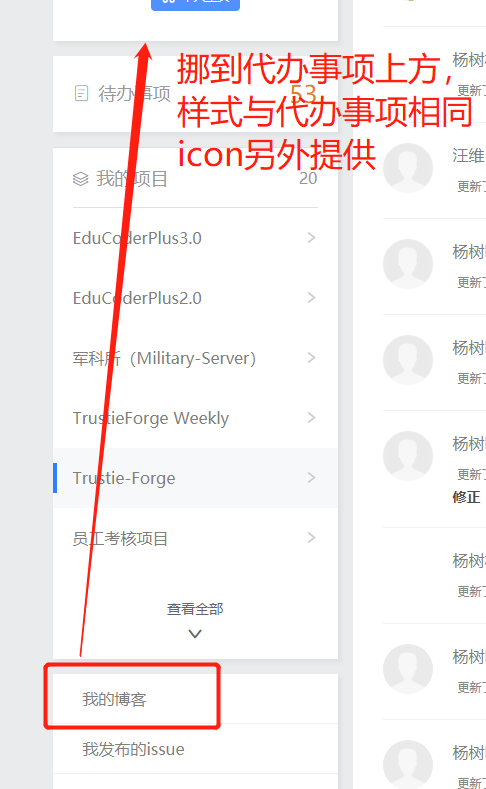The height and width of the screenshot is (789, 486).
Task: Click the blue button at the top
Action: [195, 4]
